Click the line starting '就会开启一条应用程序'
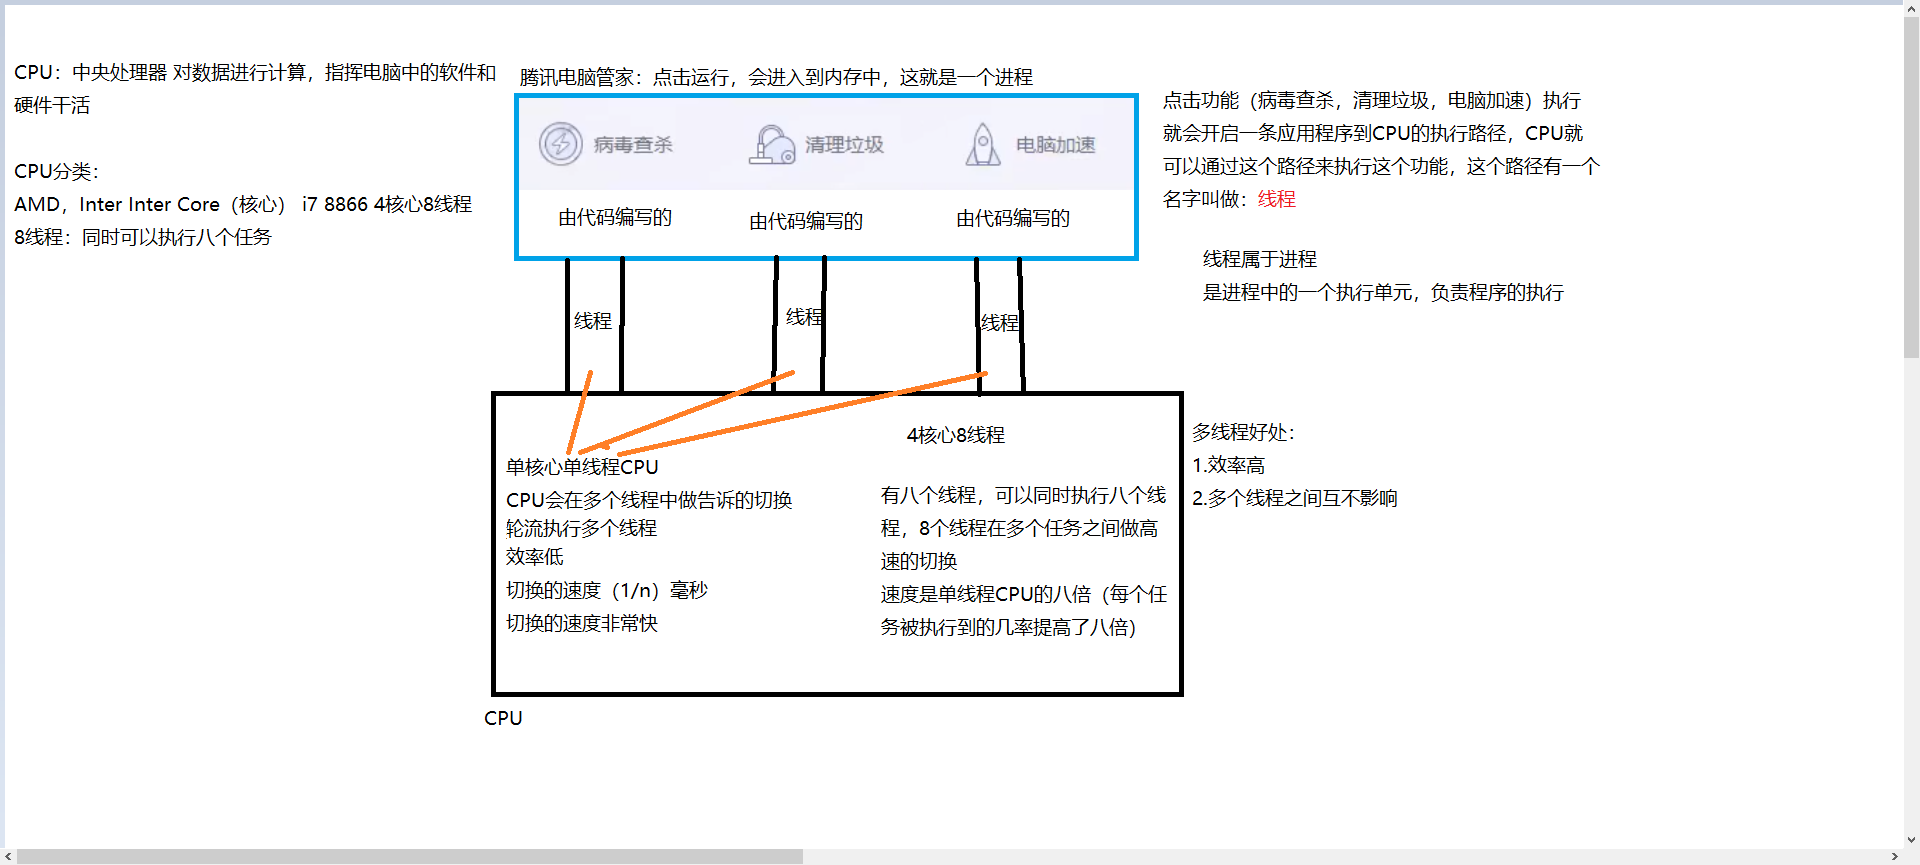The height and width of the screenshot is (865, 1920). coord(1373,133)
